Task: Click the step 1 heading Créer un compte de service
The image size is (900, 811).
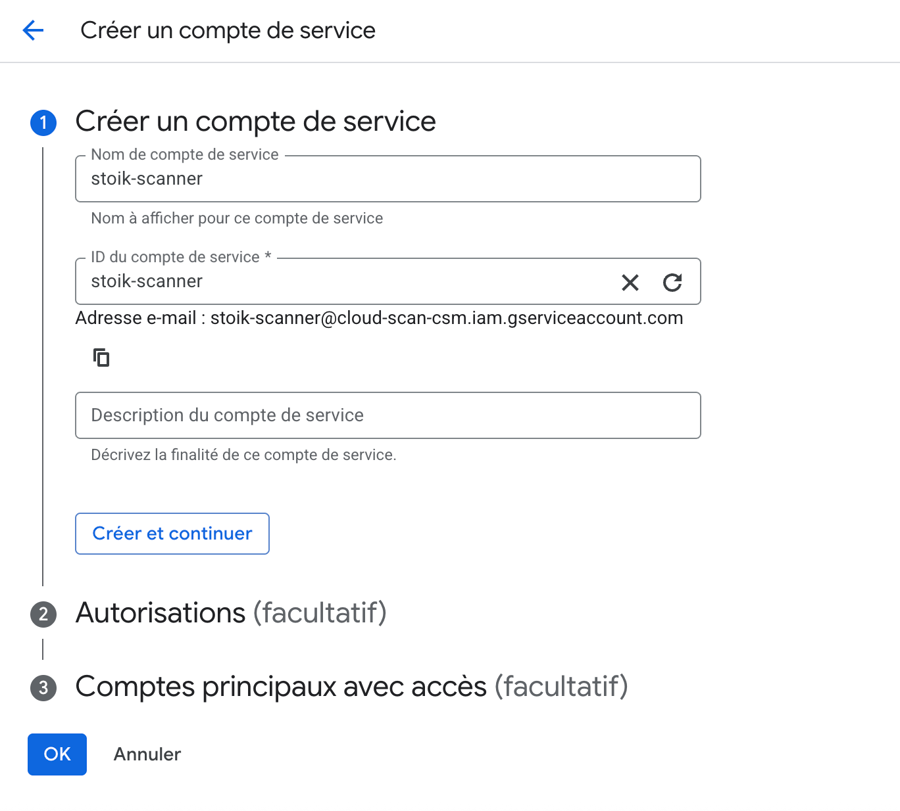Action: tap(255, 122)
